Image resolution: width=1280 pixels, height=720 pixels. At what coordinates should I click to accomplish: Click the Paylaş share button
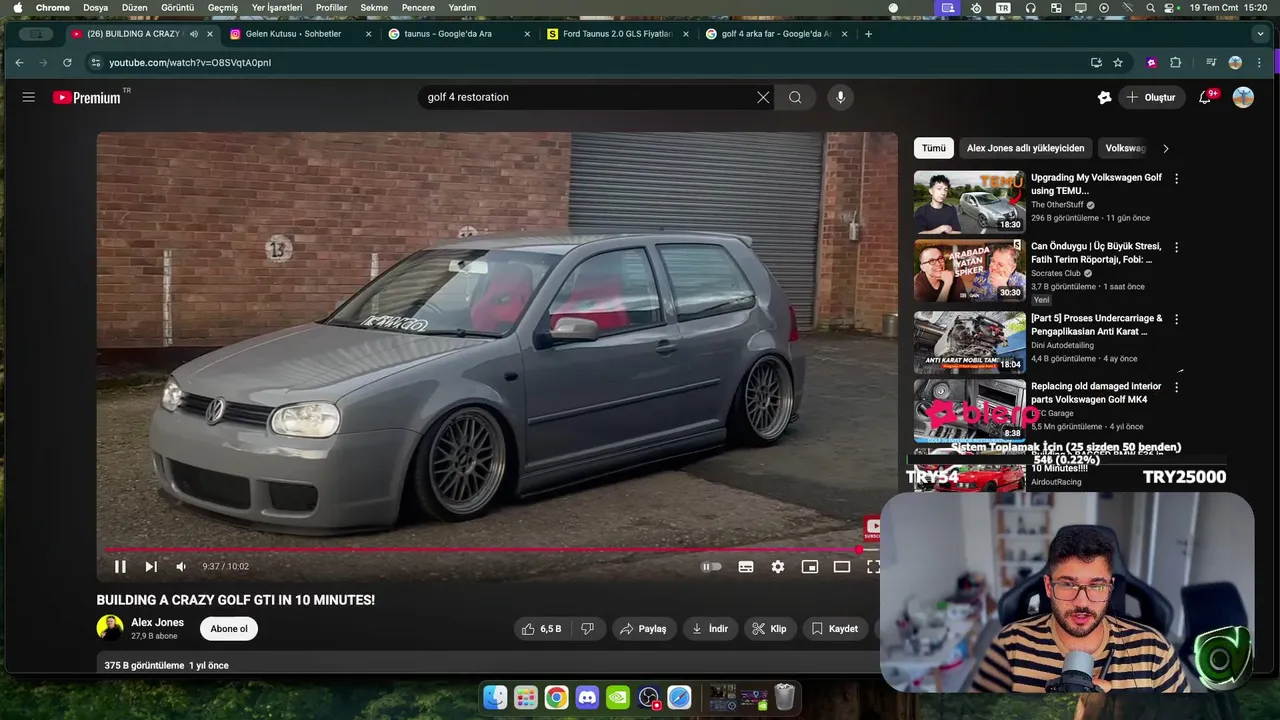pyautogui.click(x=642, y=629)
